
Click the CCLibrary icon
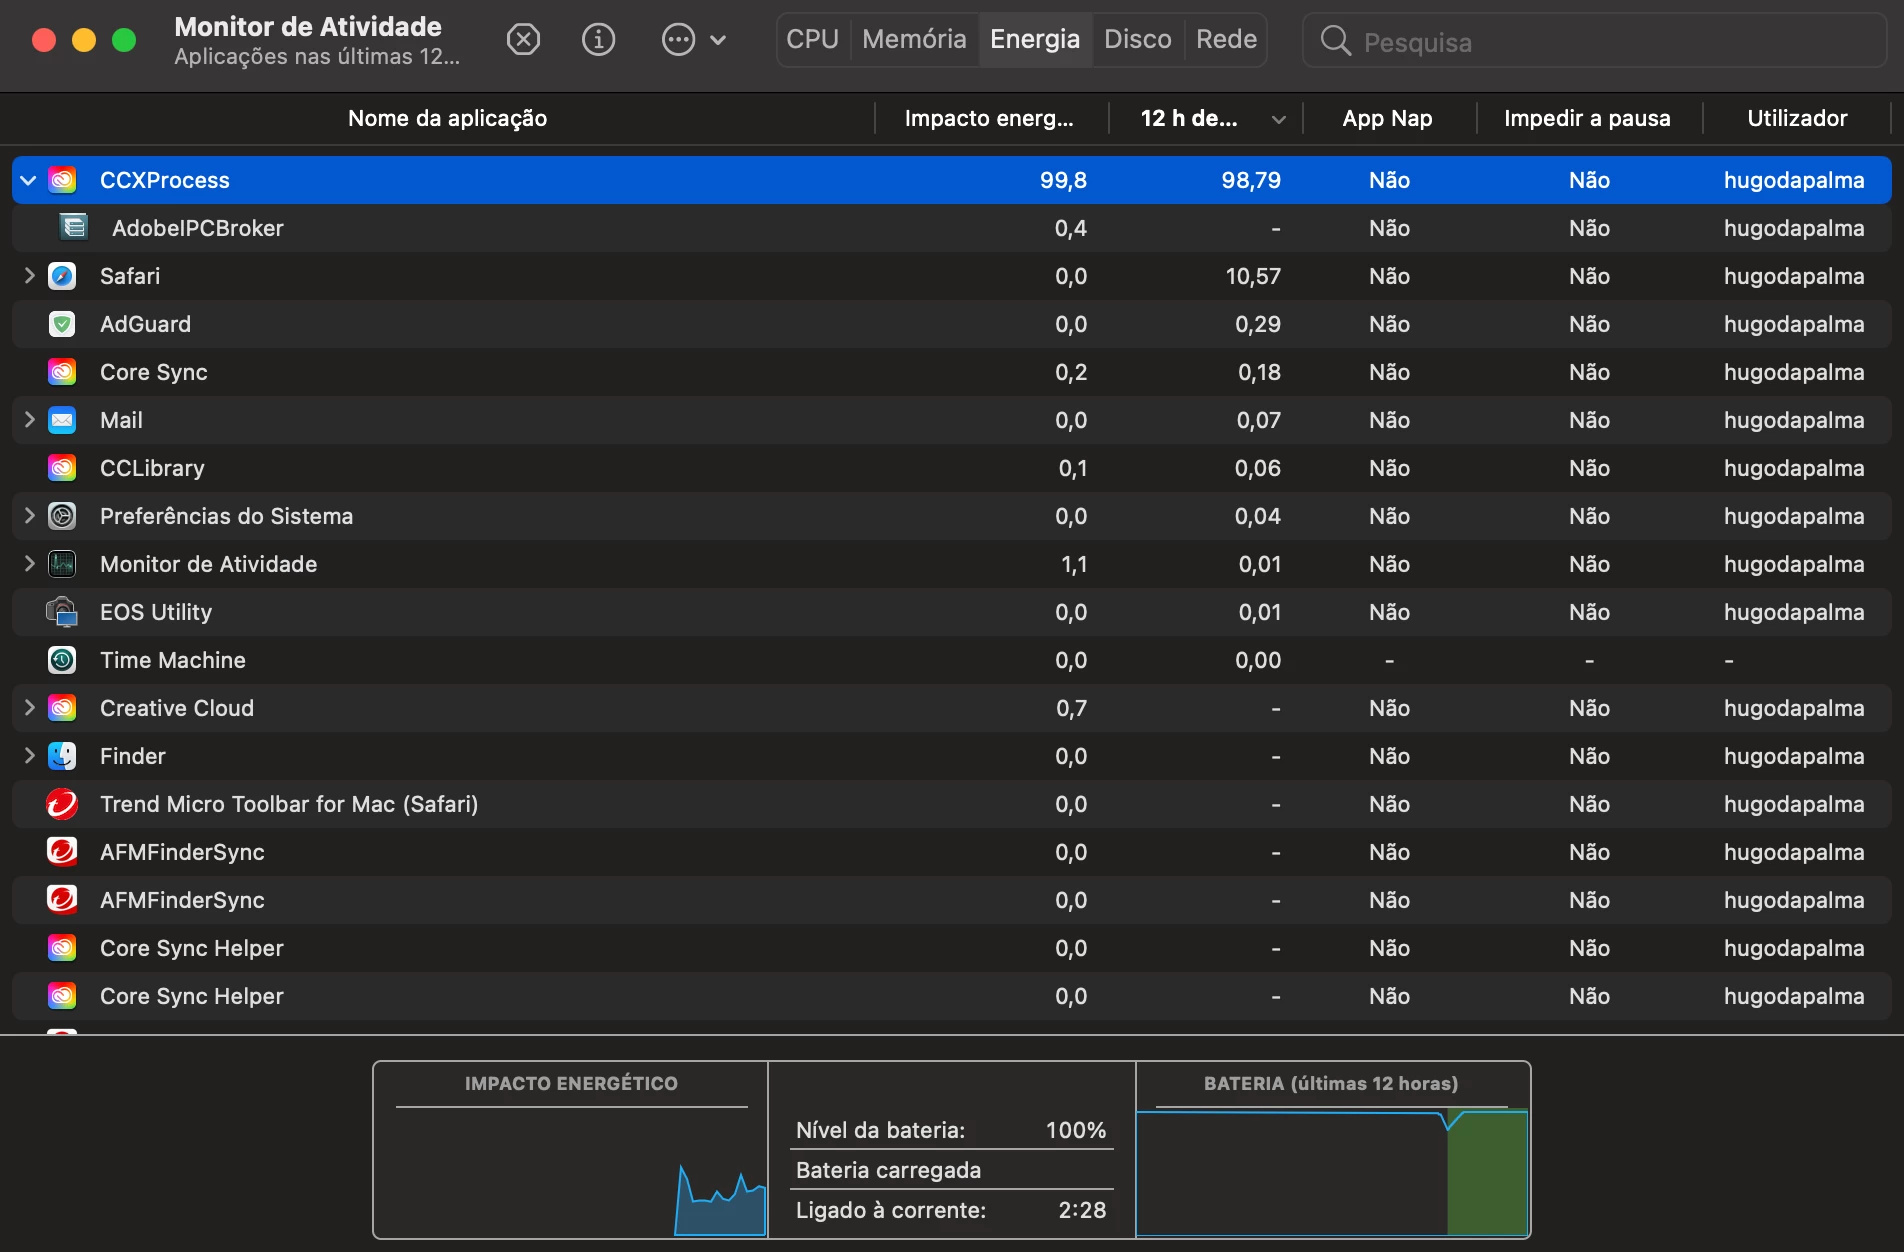(62, 468)
